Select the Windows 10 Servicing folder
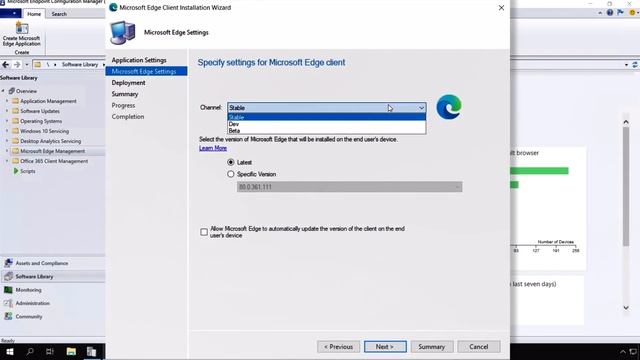 (x=44, y=131)
